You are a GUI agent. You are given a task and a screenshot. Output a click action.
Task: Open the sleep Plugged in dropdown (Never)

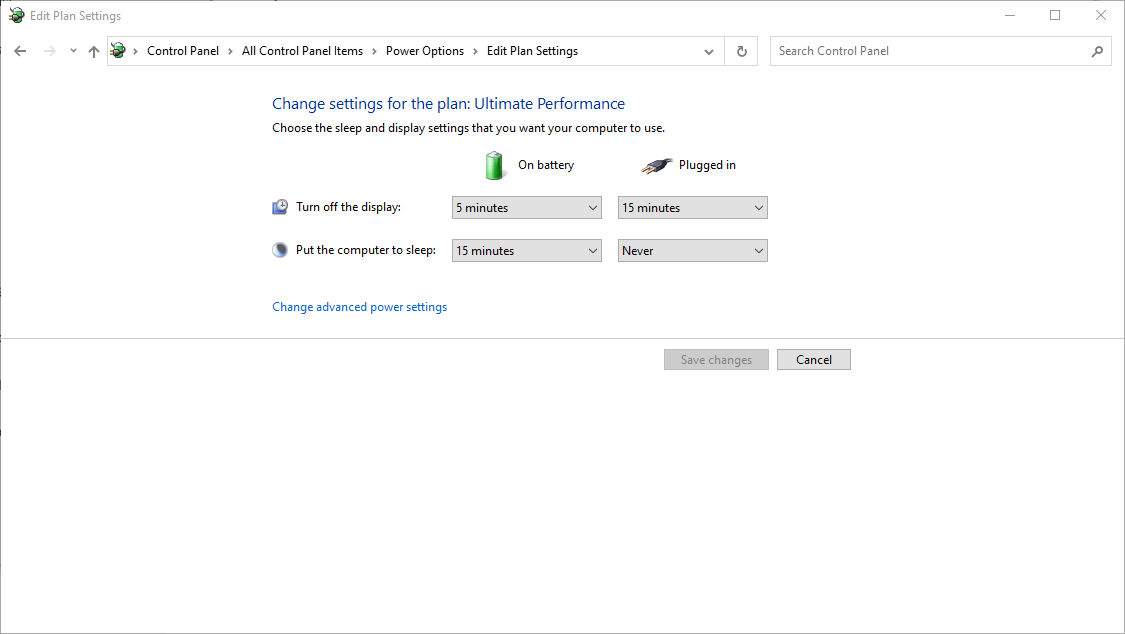pos(692,251)
